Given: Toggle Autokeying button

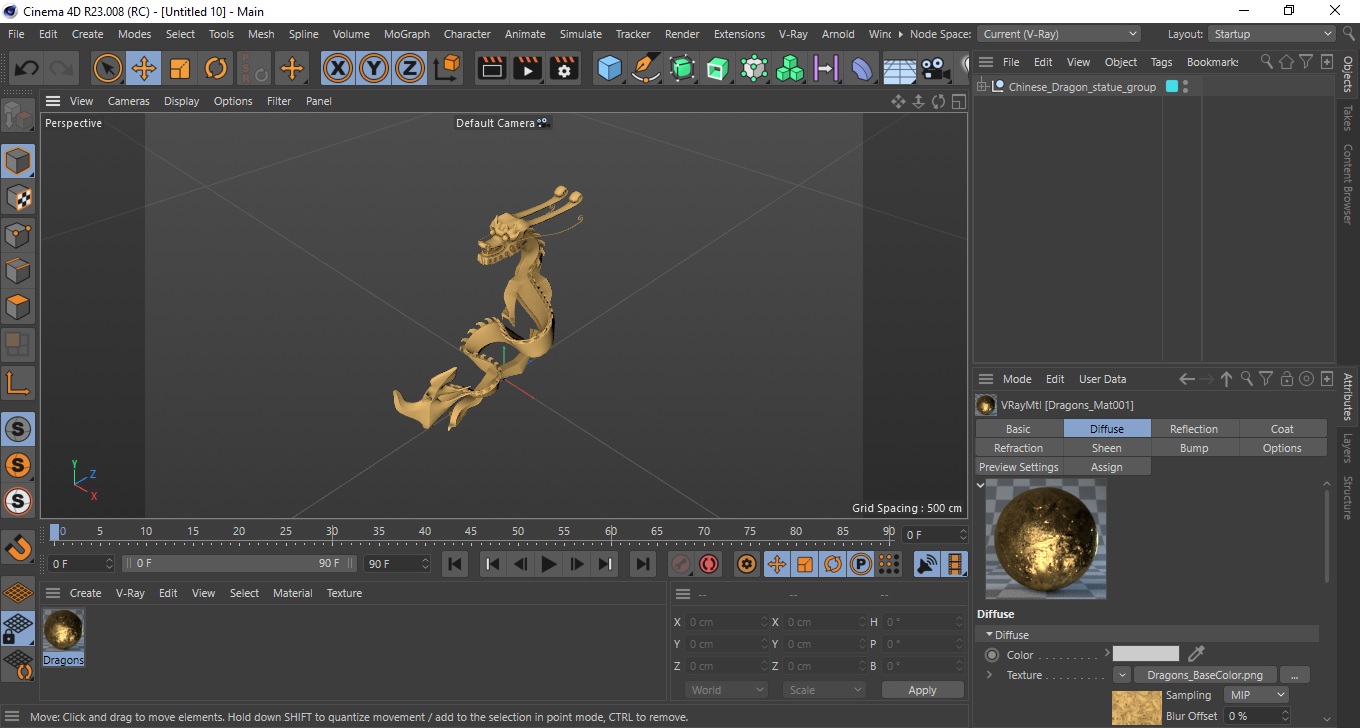Looking at the screenshot, I should tap(709, 564).
